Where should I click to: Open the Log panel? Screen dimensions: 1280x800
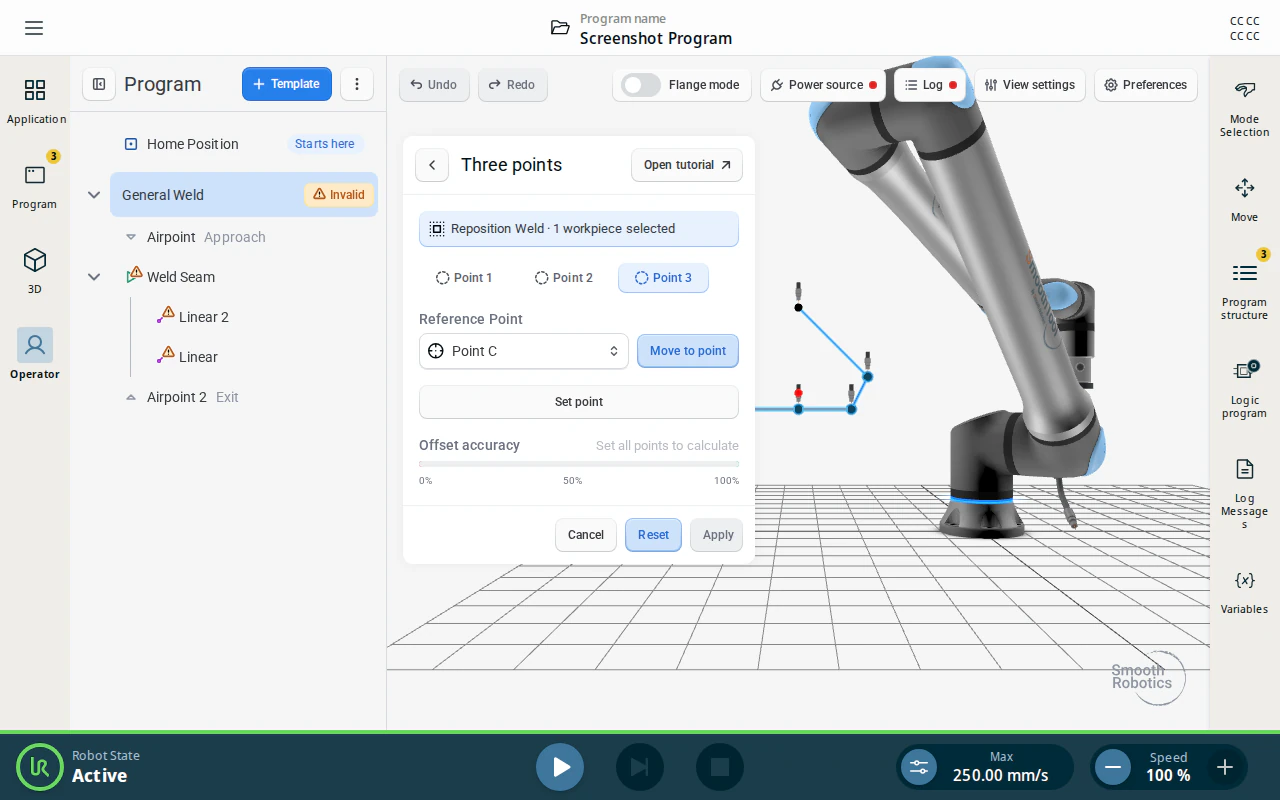(931, 85)
